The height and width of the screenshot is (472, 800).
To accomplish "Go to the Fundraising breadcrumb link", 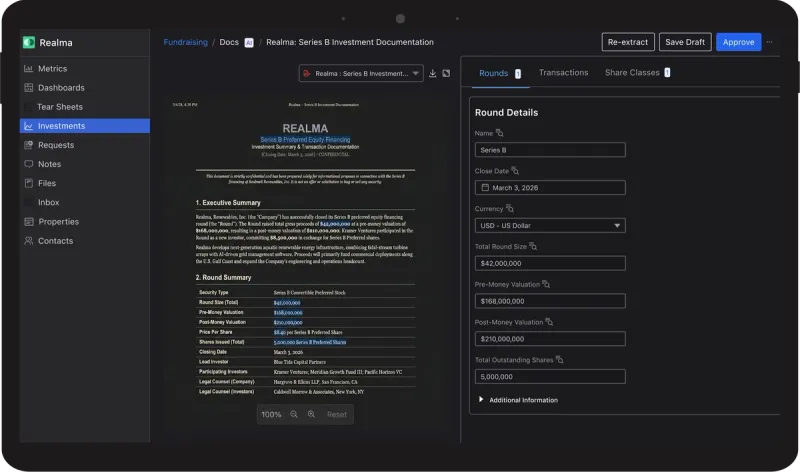I will (x=185, y=42).
